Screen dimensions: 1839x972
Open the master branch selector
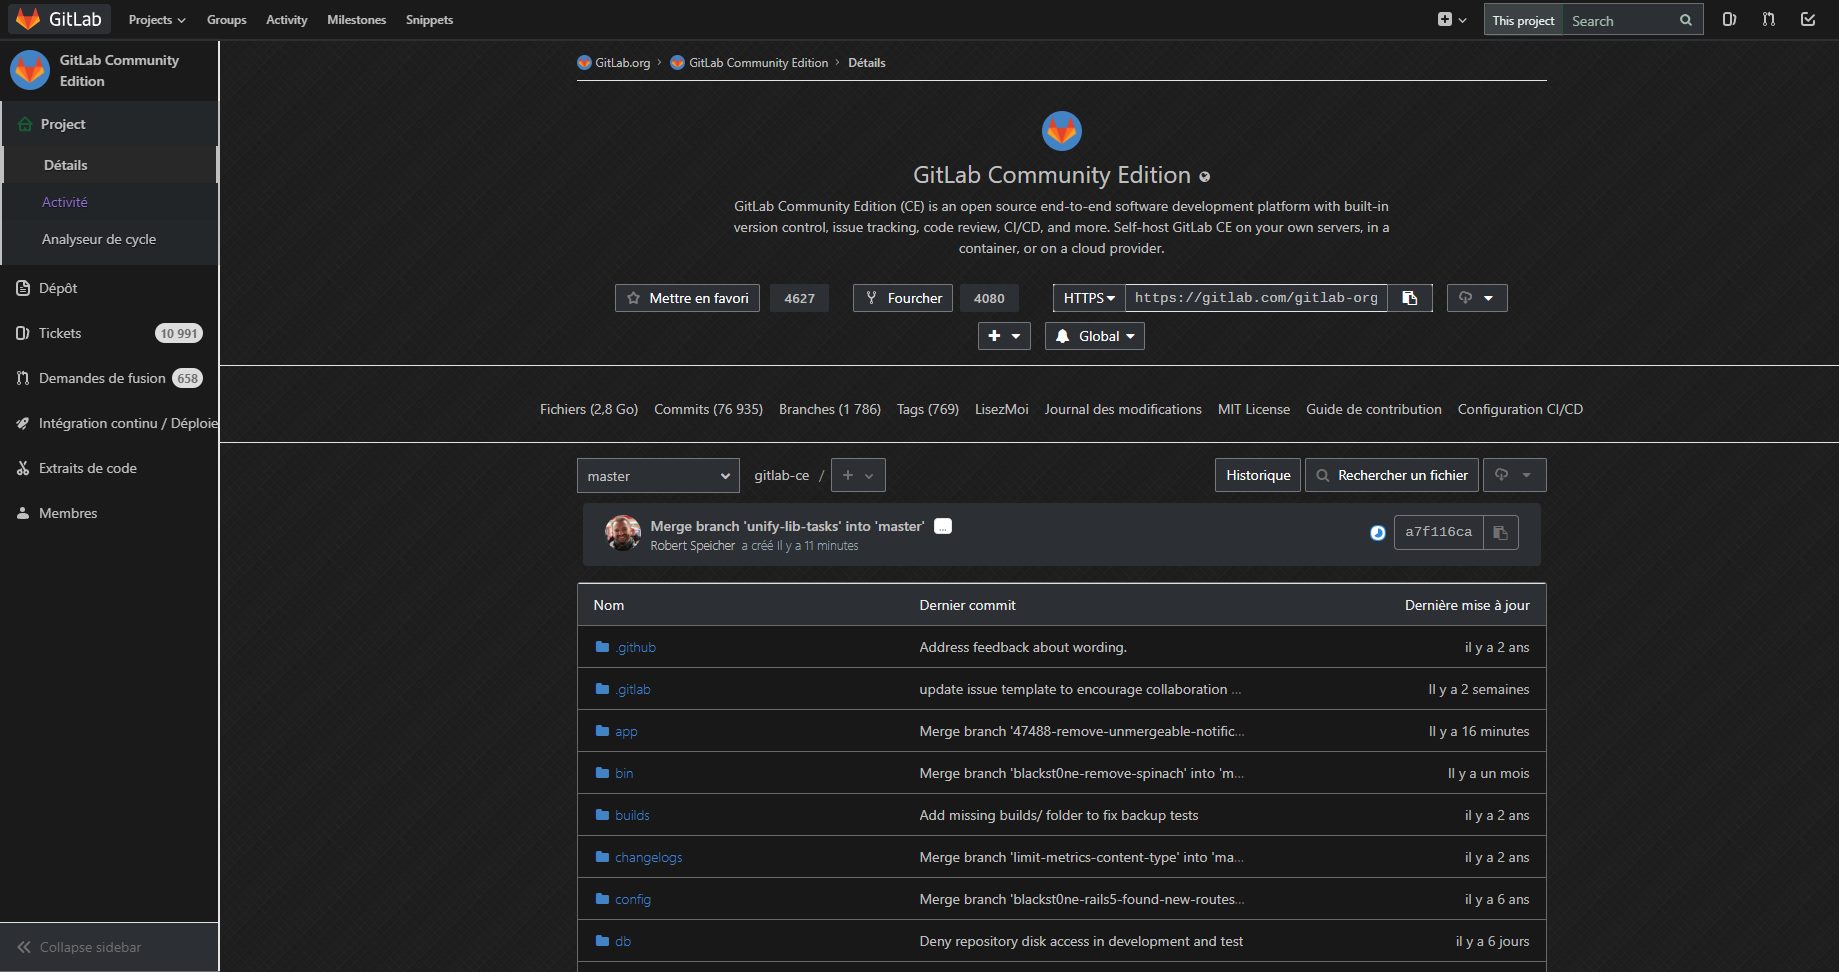pos(657,475)
